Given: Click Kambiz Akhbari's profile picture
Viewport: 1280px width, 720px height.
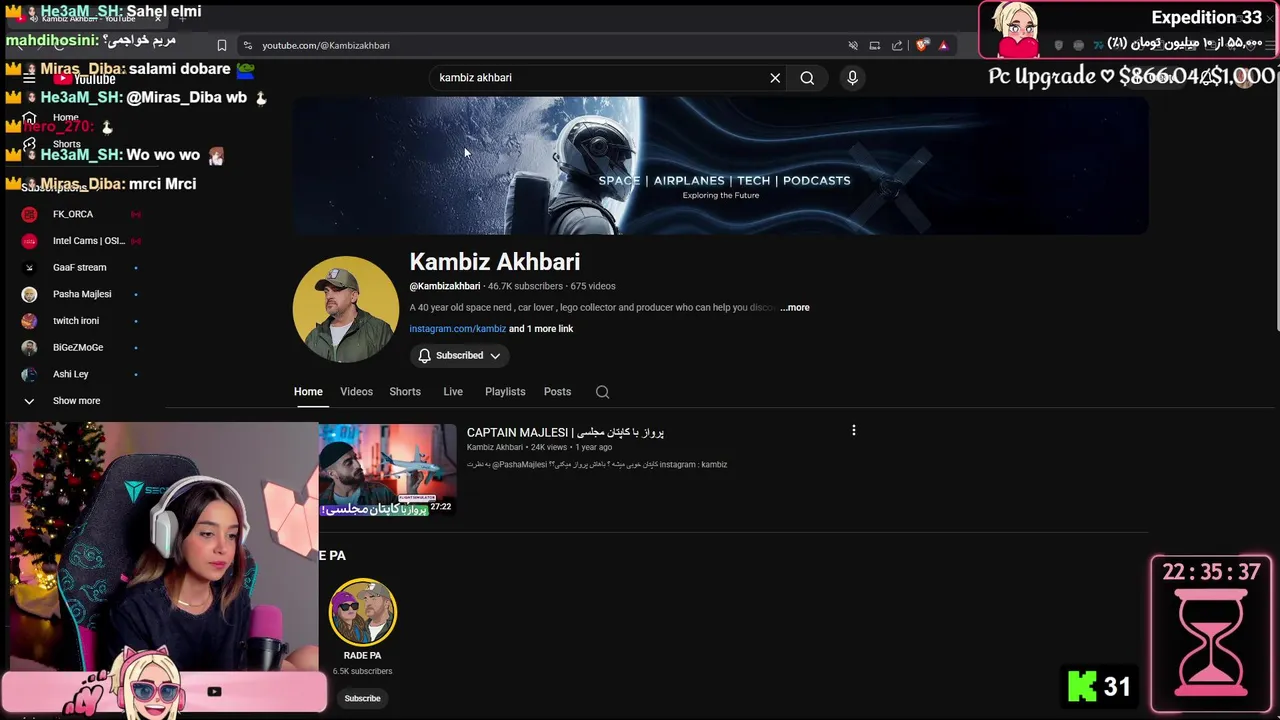Looking at the screenshot, I should (x=346, y=309).
